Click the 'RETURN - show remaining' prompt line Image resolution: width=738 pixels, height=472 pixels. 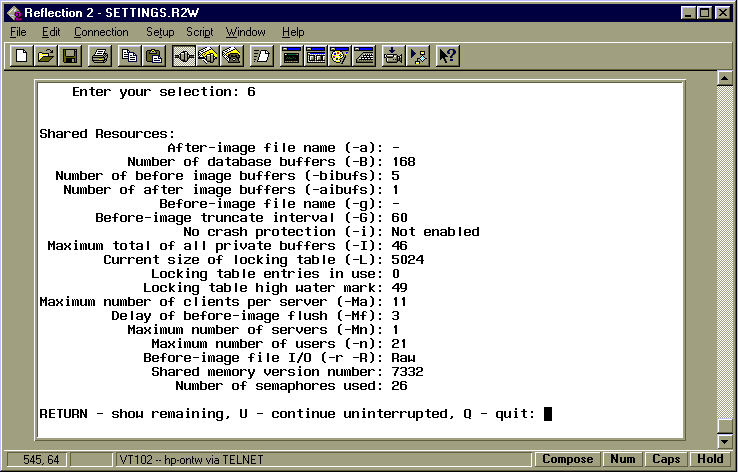click(x=287, y=414)
